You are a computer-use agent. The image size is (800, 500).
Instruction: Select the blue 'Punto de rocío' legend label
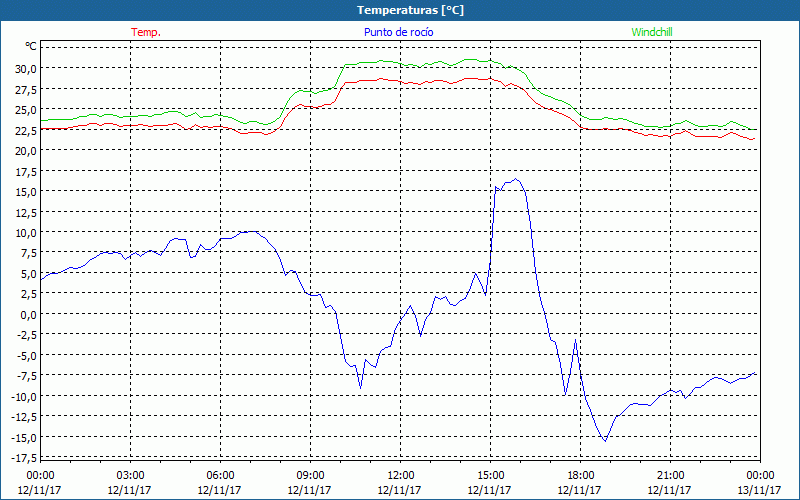point(398,32)
